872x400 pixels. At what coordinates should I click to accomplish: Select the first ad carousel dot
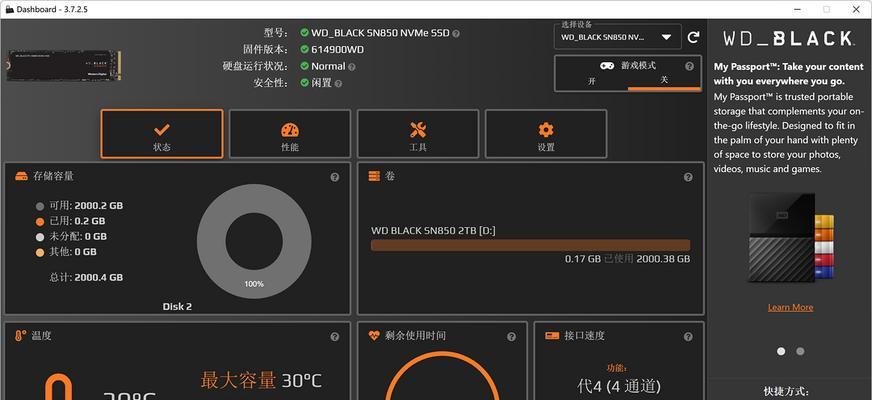(x=781, y=351)
